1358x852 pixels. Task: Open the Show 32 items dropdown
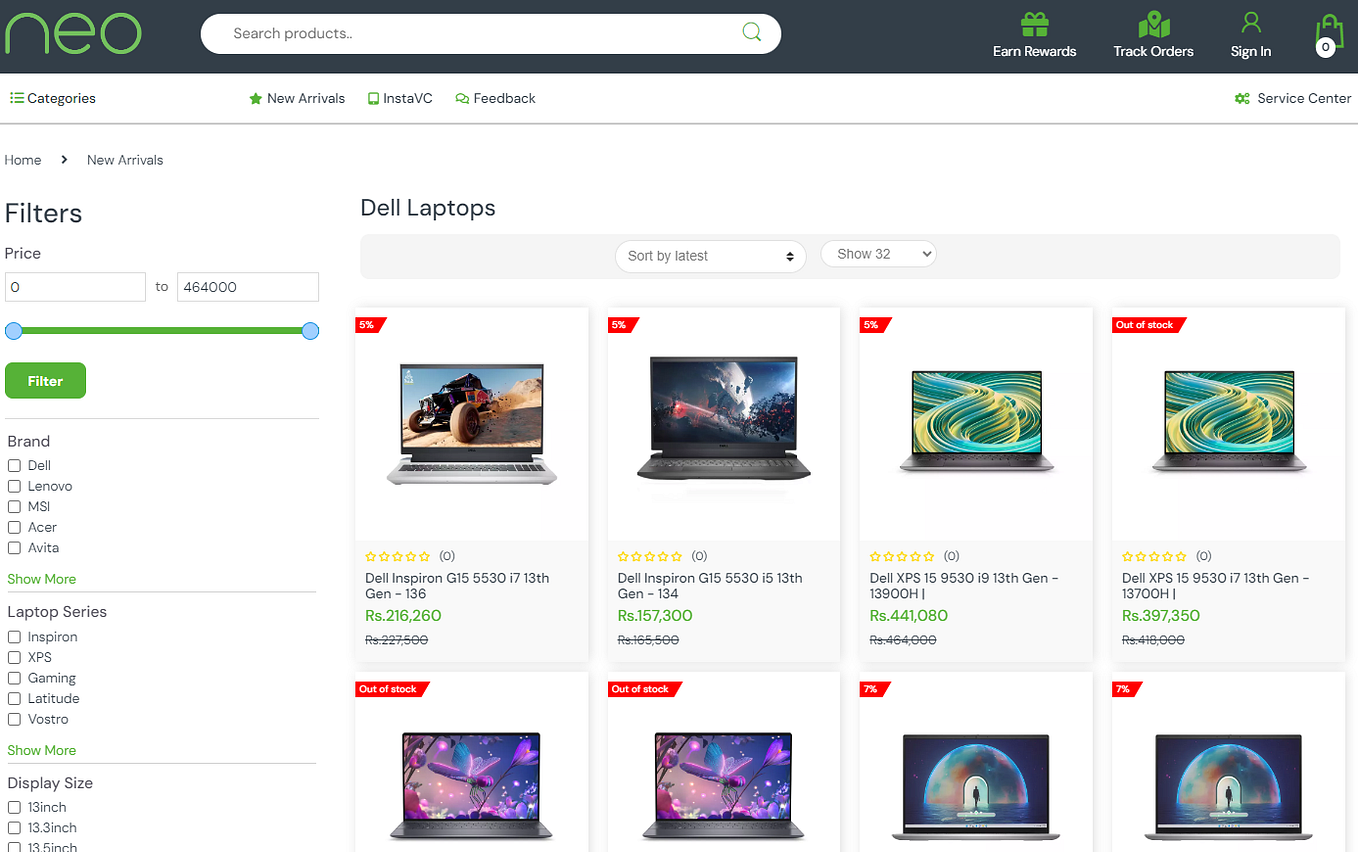(878, 253)
